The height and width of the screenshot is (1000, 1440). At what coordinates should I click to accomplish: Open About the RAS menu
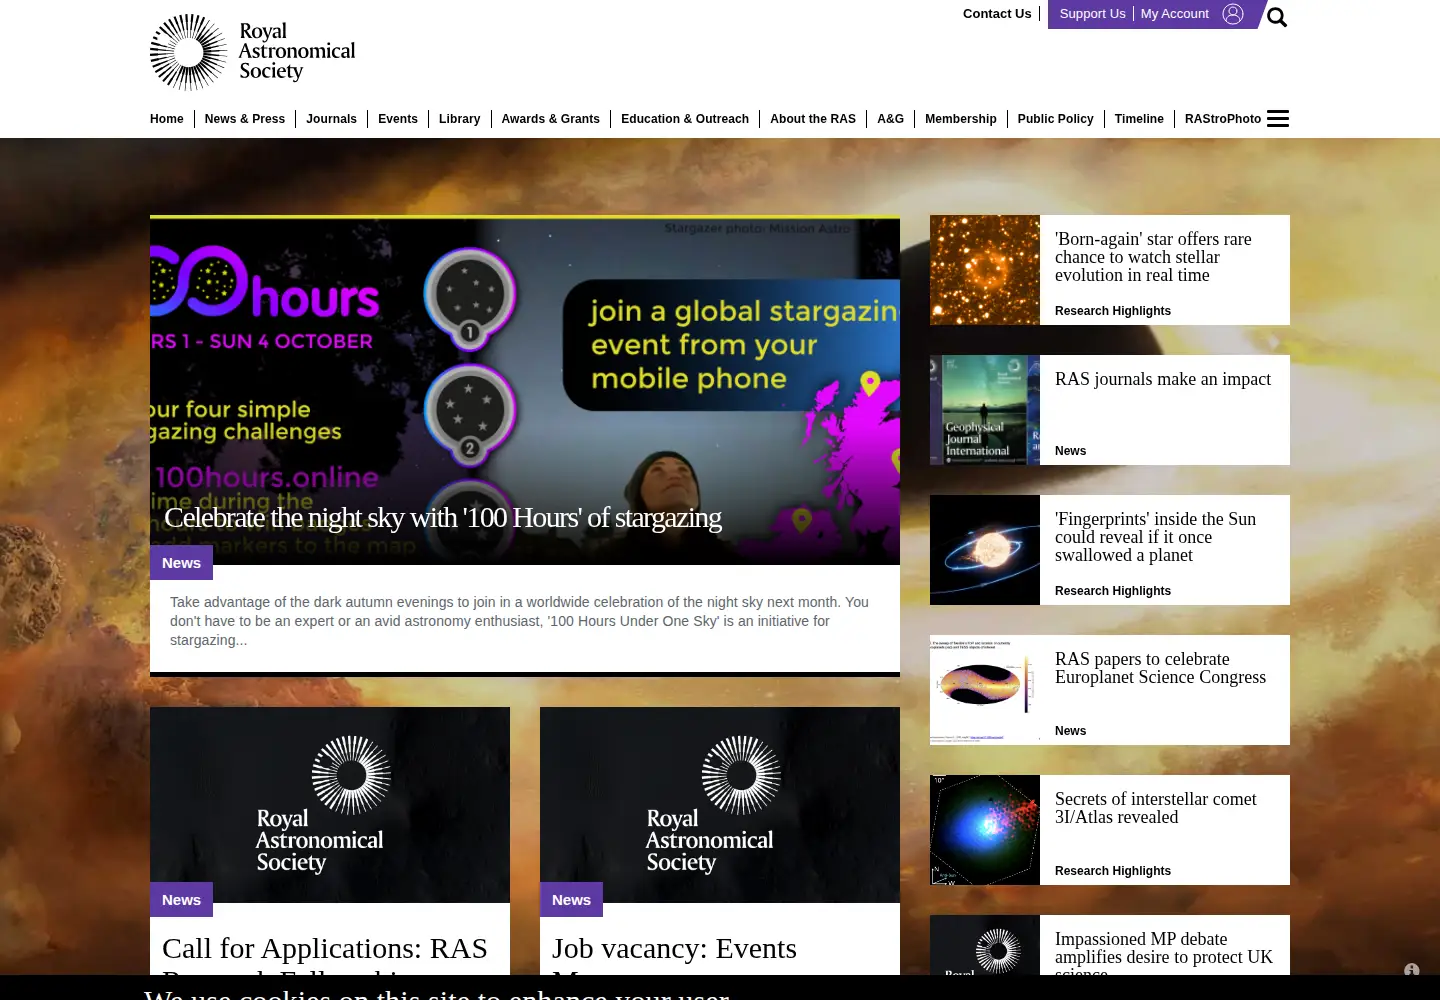tap(813, 119)
